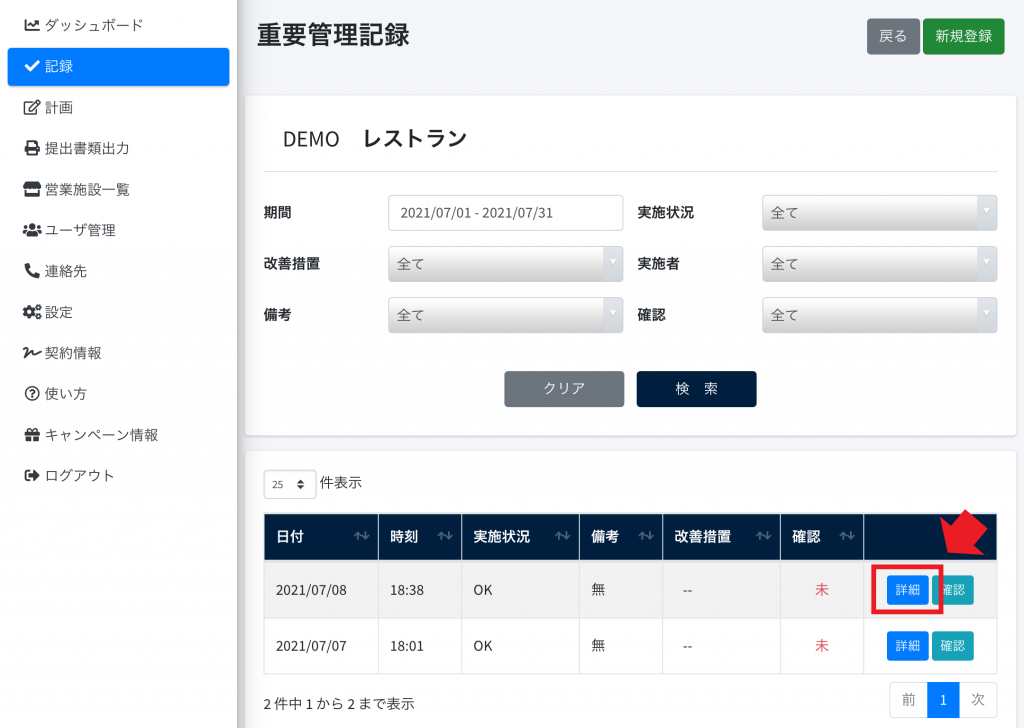The image size is (1024, 728).
Task: Open 詳細 for the 2021/07/08 record
Action: tap(907, 590)
